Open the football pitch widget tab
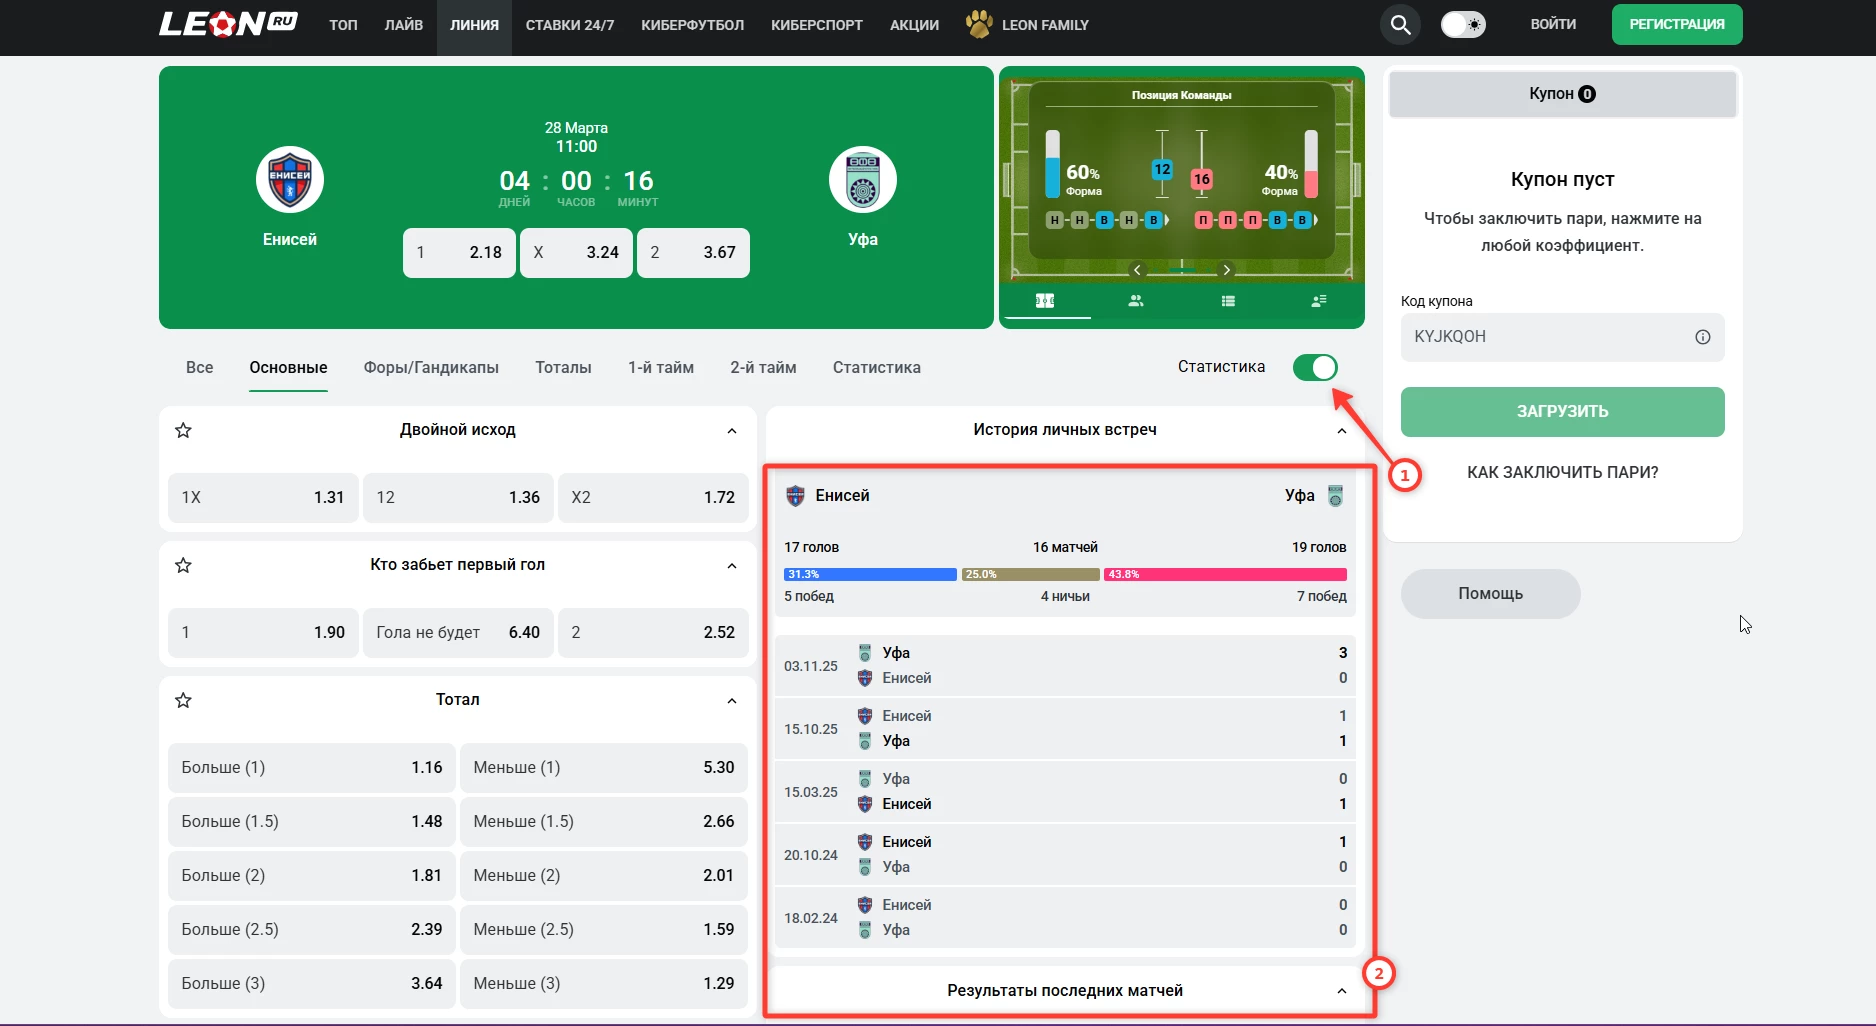 pyautogui.click(x=1045, y=301)
